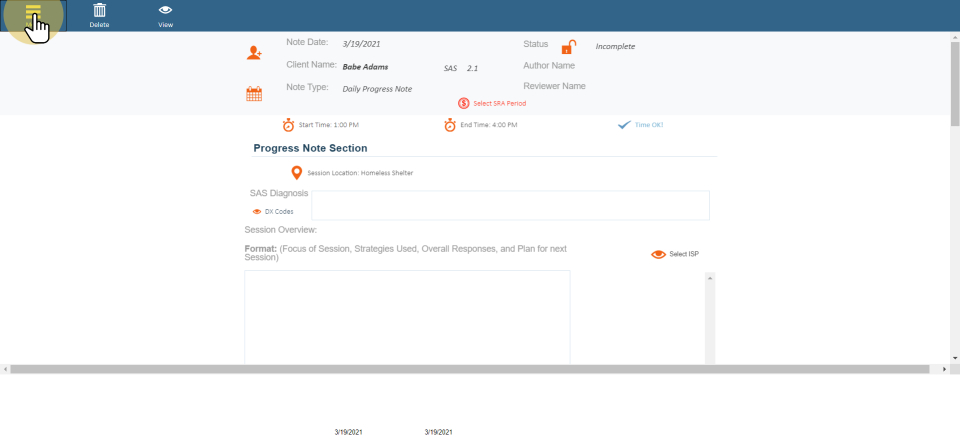Screen dimensions: 960x443
Task: Click the yellow menu icon in toolbar
Action: [x=34, y=13]
